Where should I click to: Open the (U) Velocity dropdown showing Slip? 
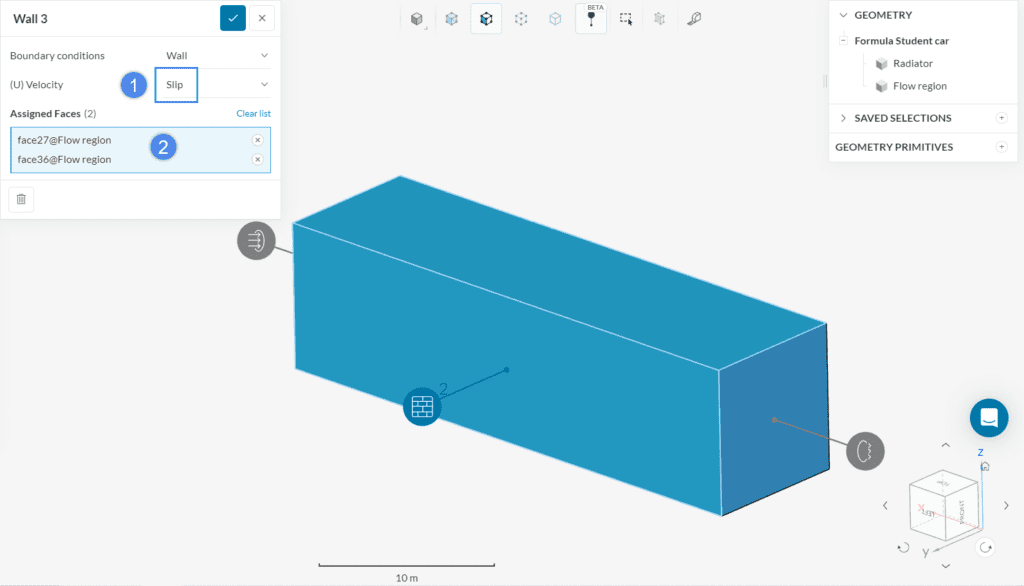tap(203, 85)
